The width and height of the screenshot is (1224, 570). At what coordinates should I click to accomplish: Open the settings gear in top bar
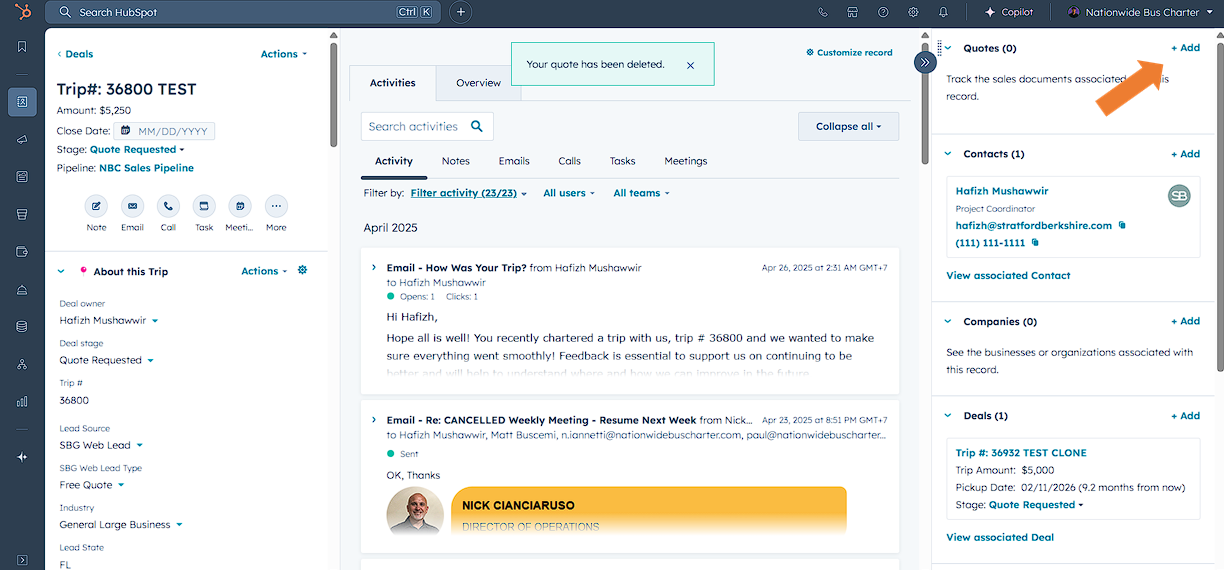[x=913, y=12]
